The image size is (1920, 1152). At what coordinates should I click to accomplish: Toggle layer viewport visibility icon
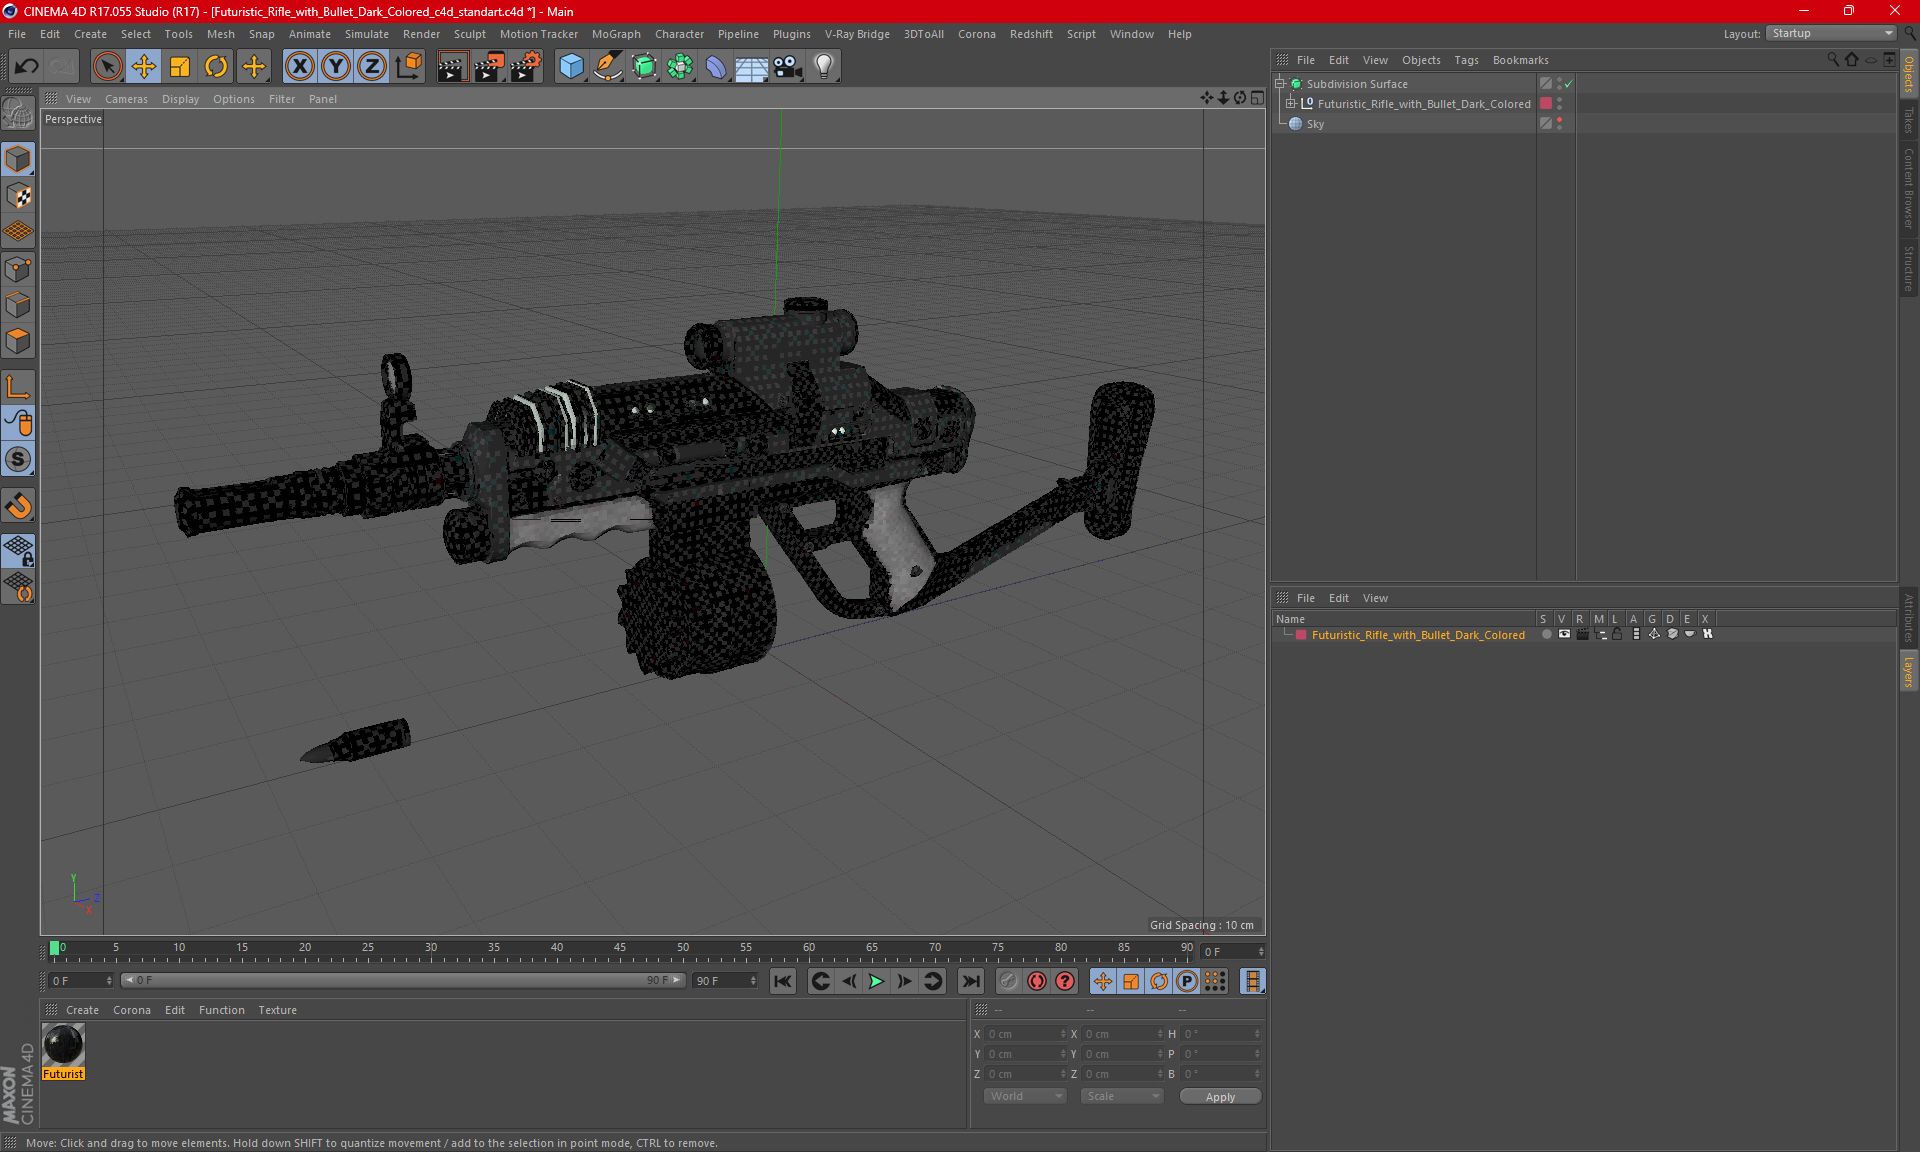coord(1564,634)
